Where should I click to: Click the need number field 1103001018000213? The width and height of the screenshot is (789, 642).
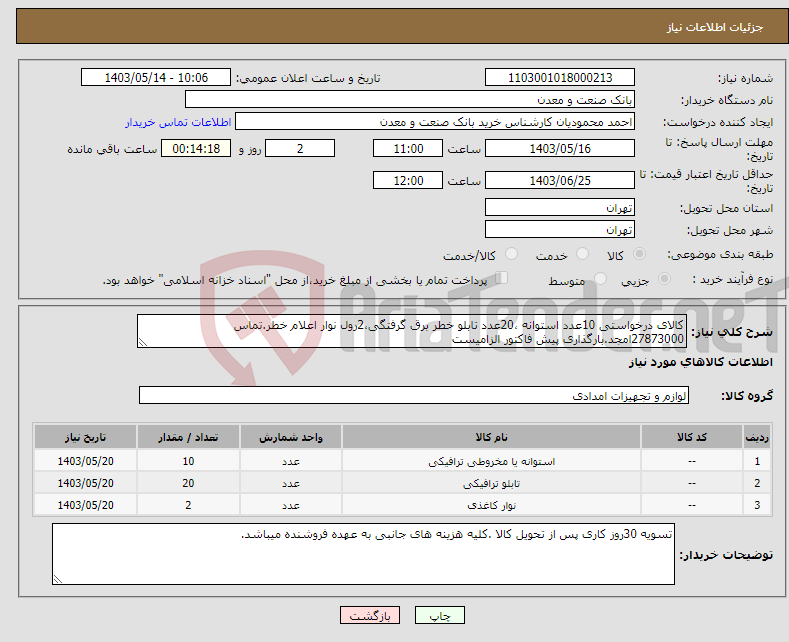pyautogui.click(x=560, y=77)
